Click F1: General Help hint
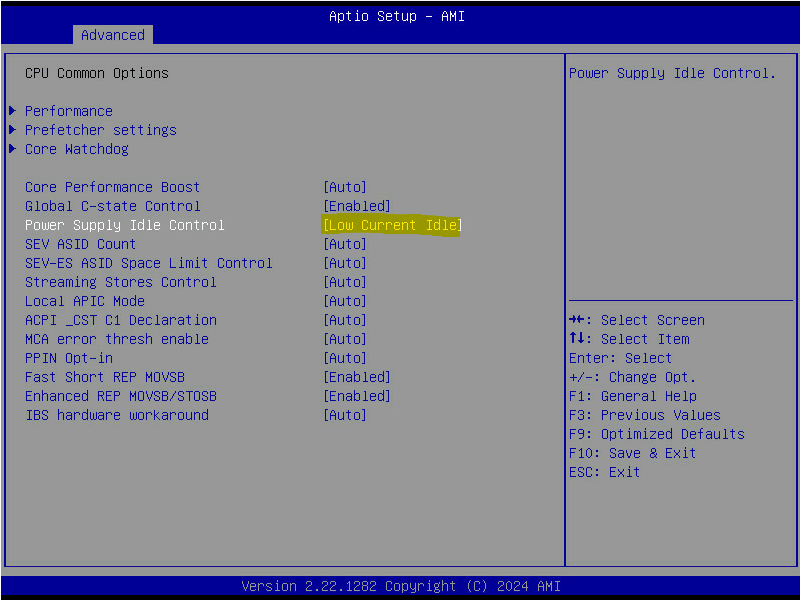Screen dimensions: 800x600 (x=633, y=396)
